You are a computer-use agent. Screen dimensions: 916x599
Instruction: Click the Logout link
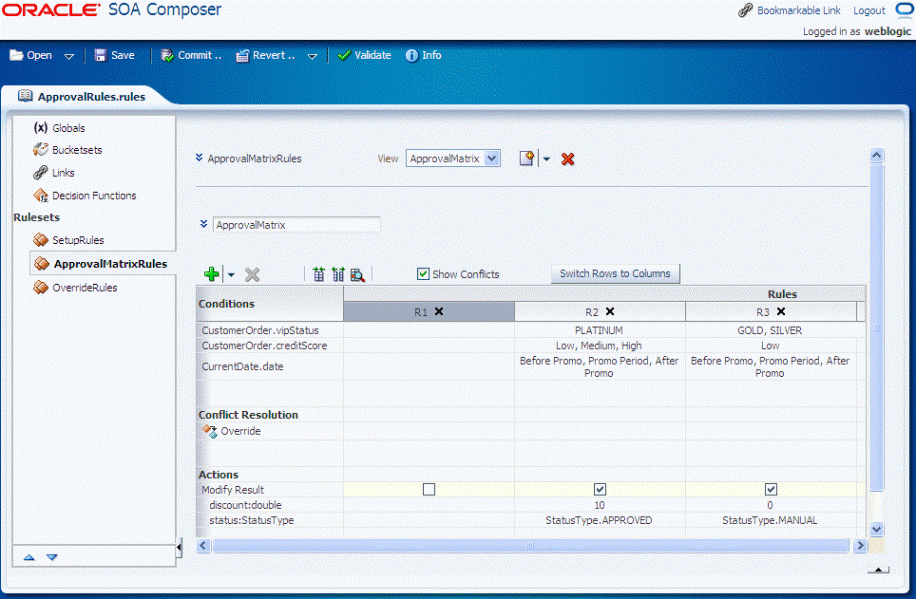pyautogui.click(x=869, y=11)
